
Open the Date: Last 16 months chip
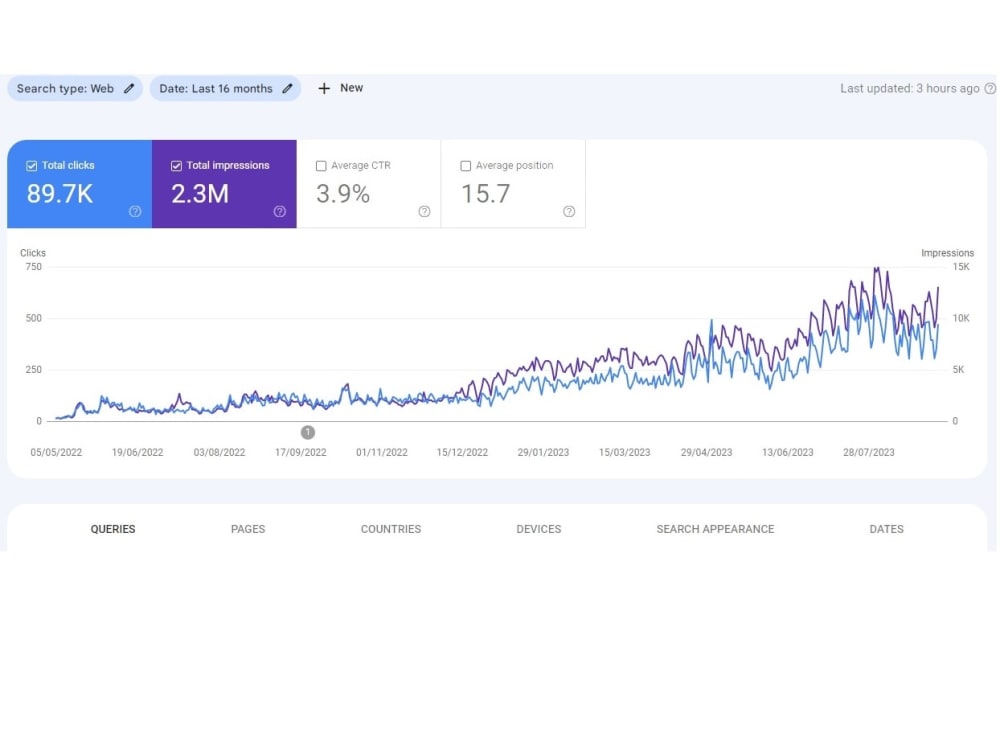click(x=226, y=89)
